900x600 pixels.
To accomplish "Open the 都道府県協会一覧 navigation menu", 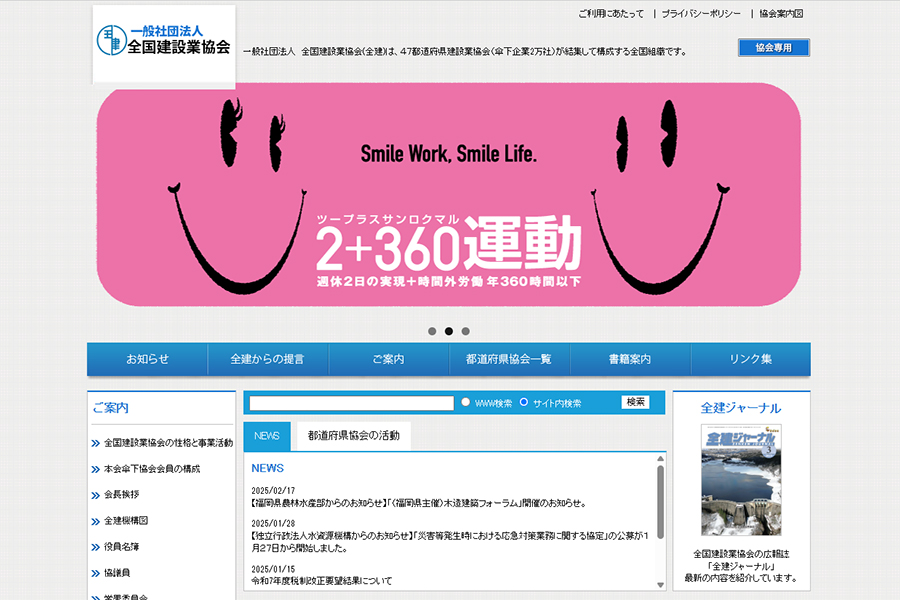I will tap(509, 359).
